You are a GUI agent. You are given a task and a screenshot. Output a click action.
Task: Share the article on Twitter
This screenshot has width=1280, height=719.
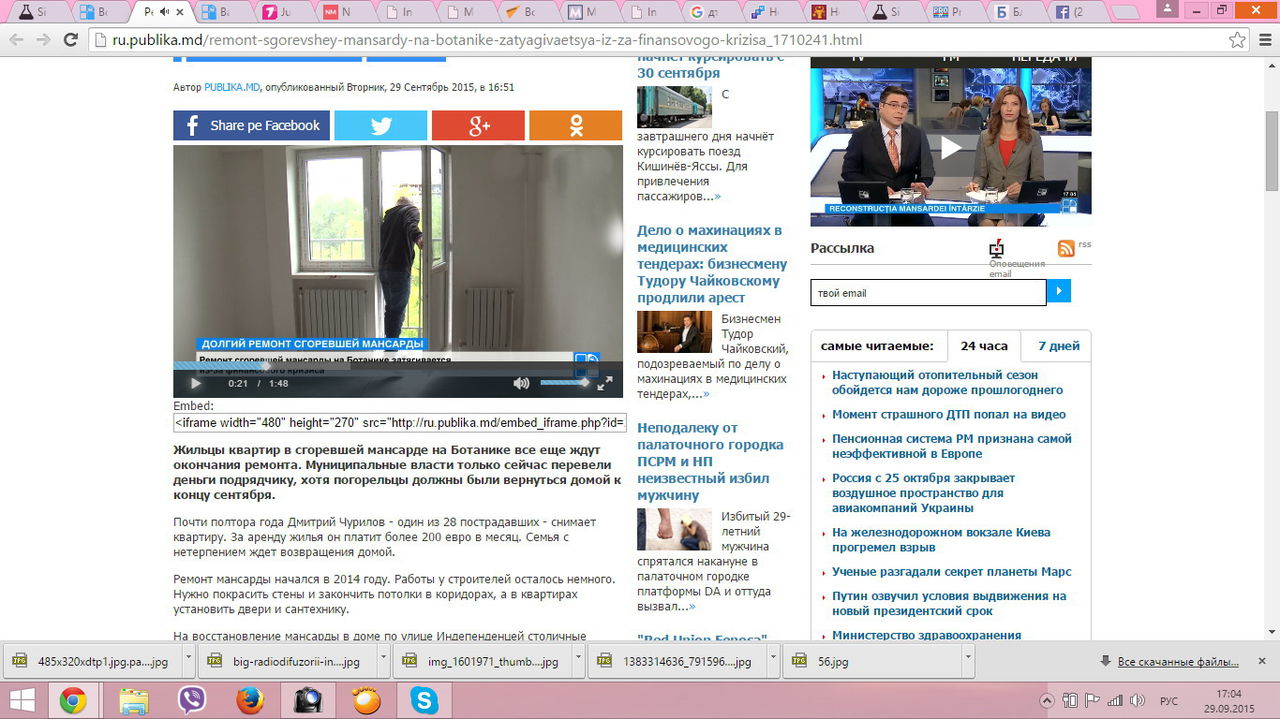(380, 125)
